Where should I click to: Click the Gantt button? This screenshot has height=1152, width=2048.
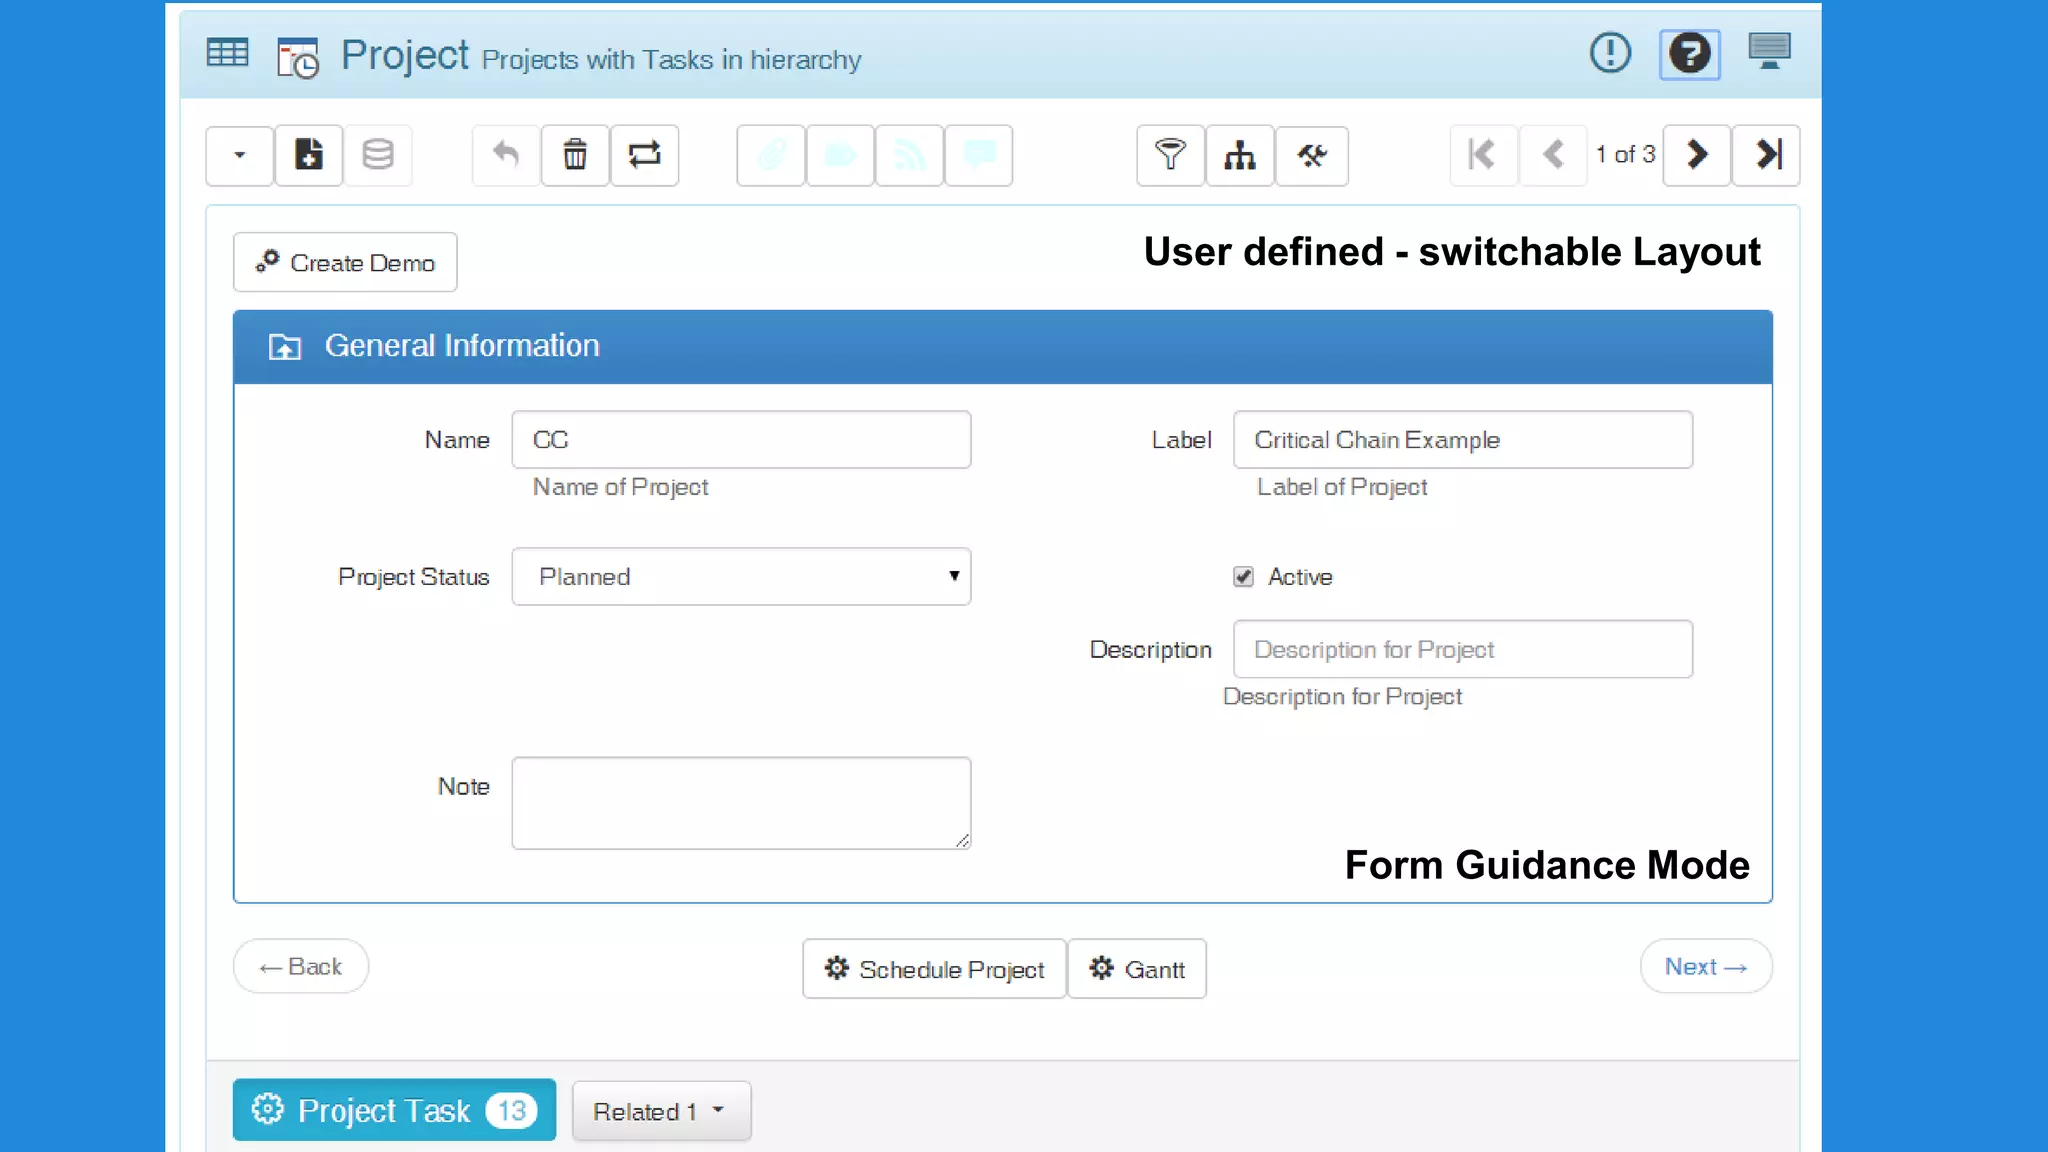coord(1137,969)
